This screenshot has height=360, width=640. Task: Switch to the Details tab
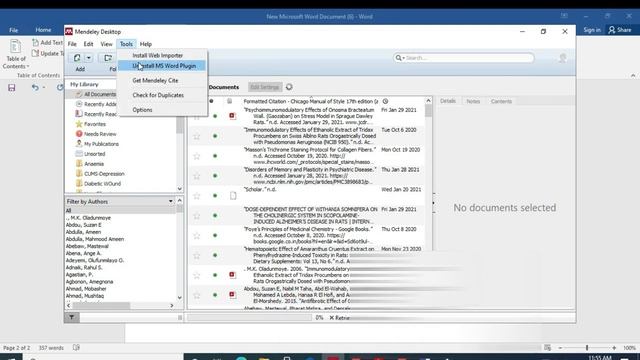(x=448, y=101)
